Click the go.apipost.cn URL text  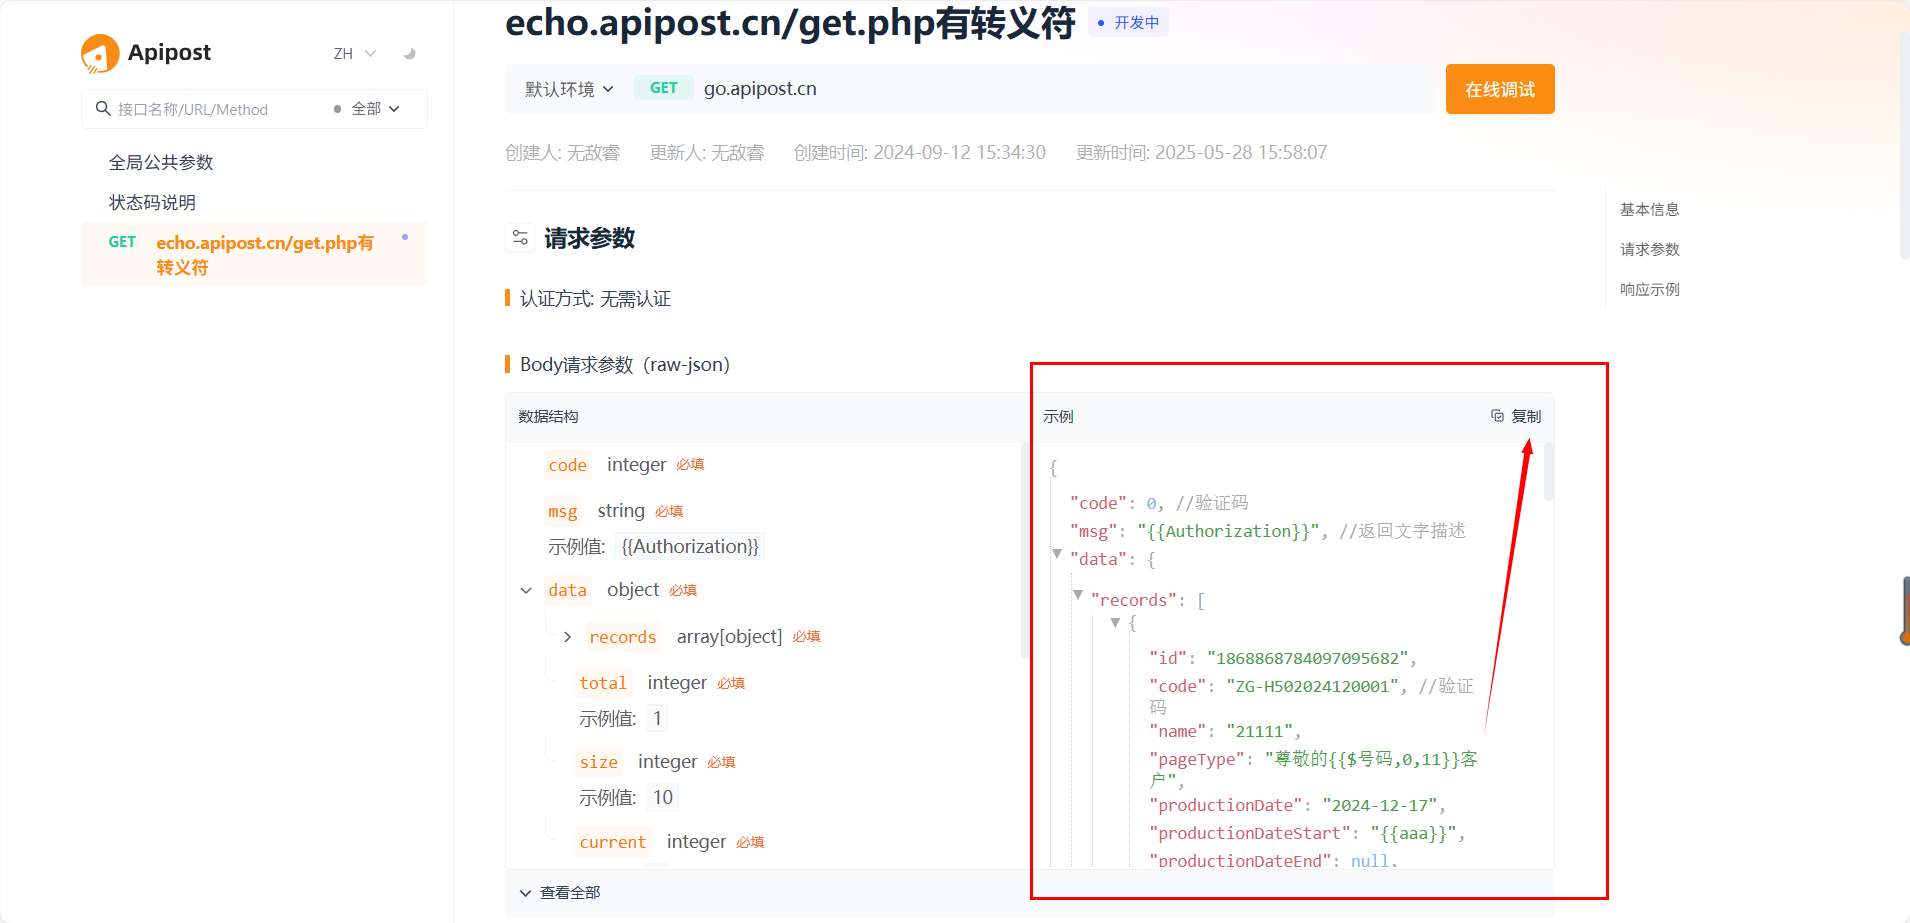(760, 89)
